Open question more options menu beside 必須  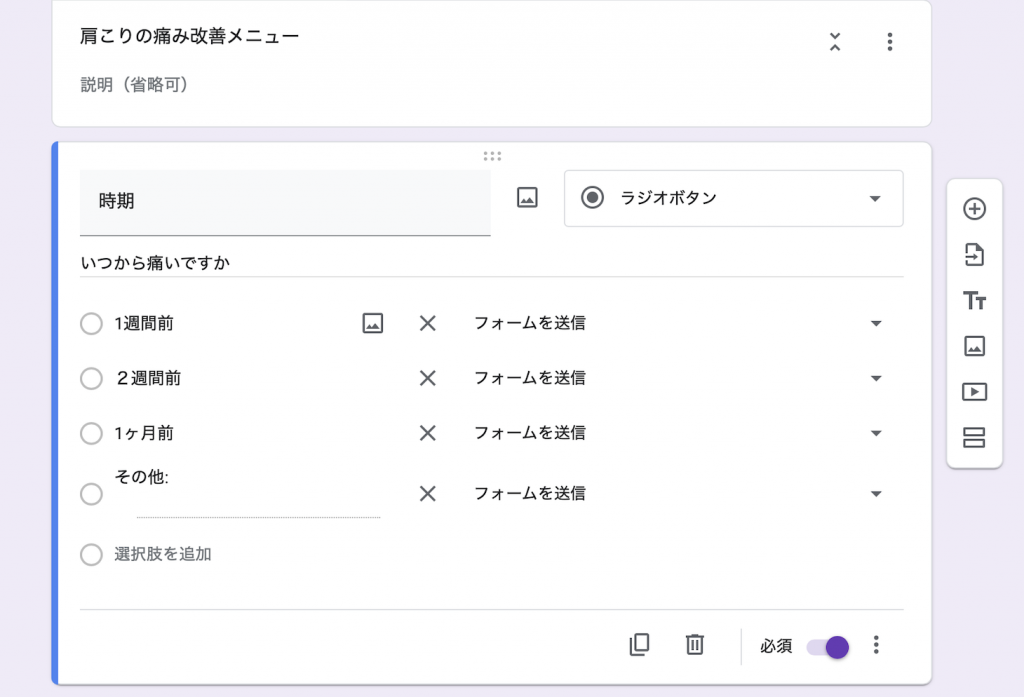click(876, 645)
